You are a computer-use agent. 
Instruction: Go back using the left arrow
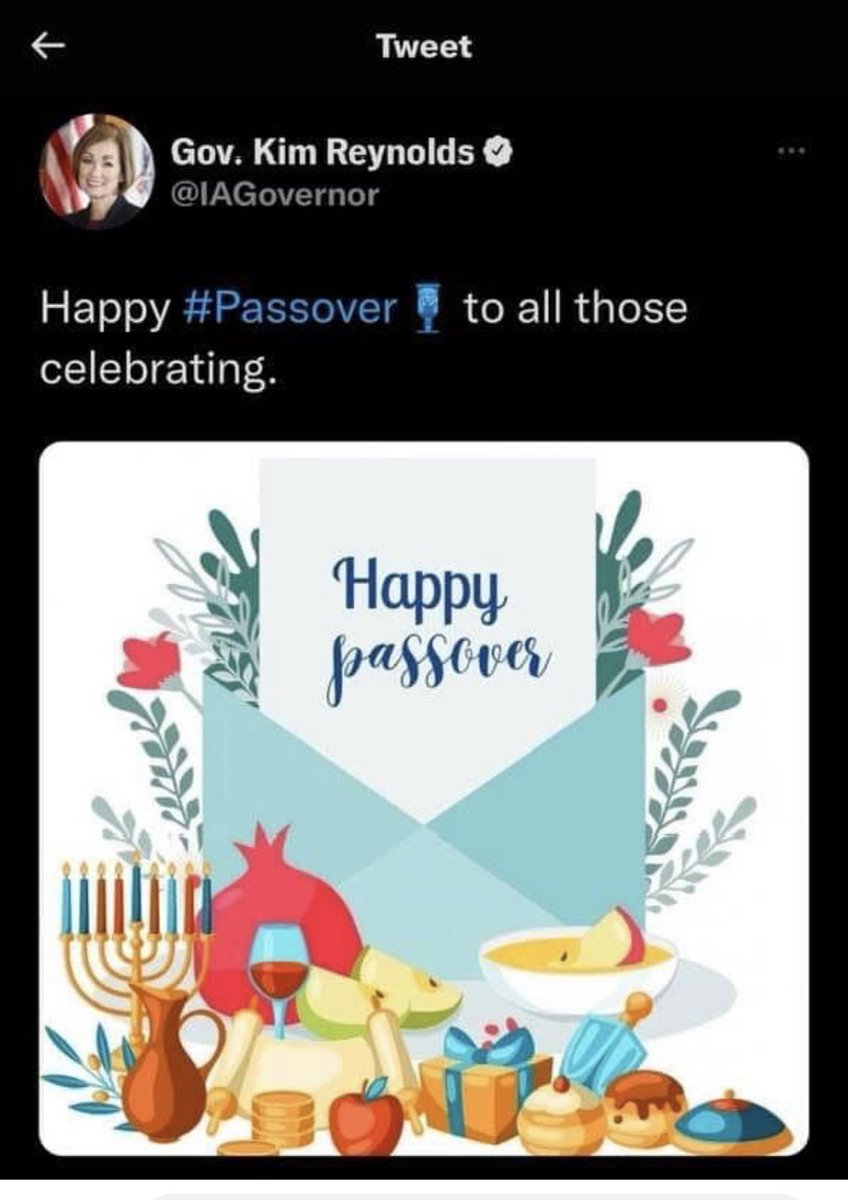(x=49, y=47)
